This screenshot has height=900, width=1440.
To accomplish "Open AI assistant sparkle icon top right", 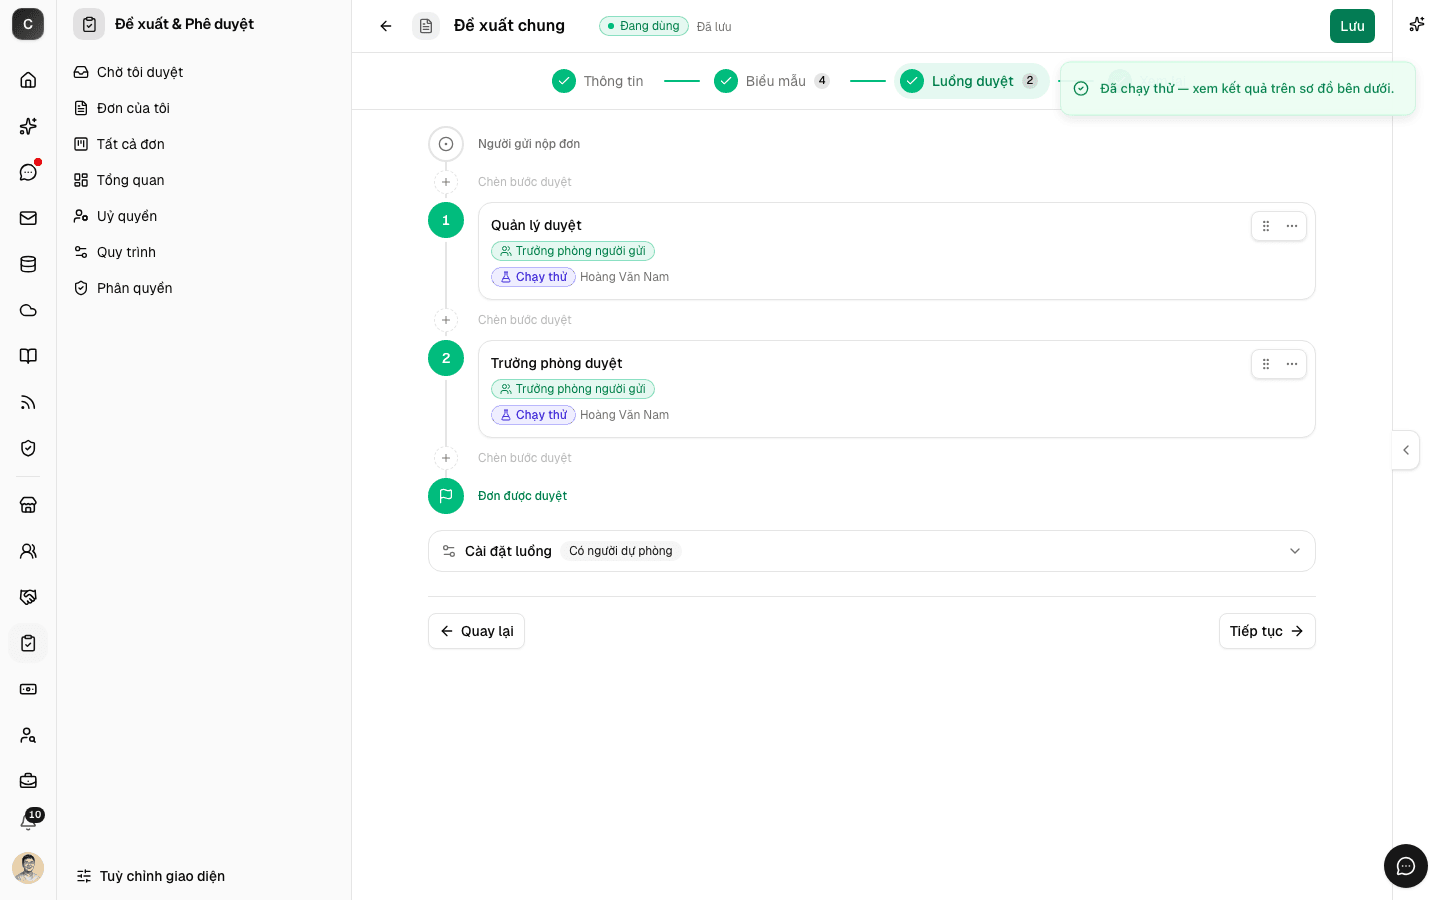I will coord(1416,24).
